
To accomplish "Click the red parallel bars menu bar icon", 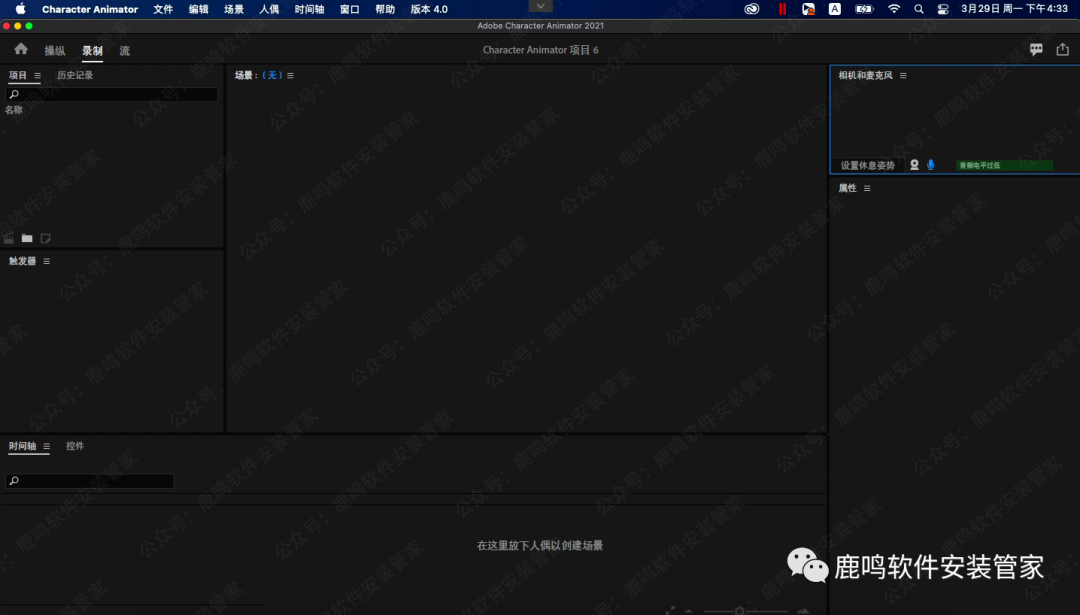I will [782, 9].
